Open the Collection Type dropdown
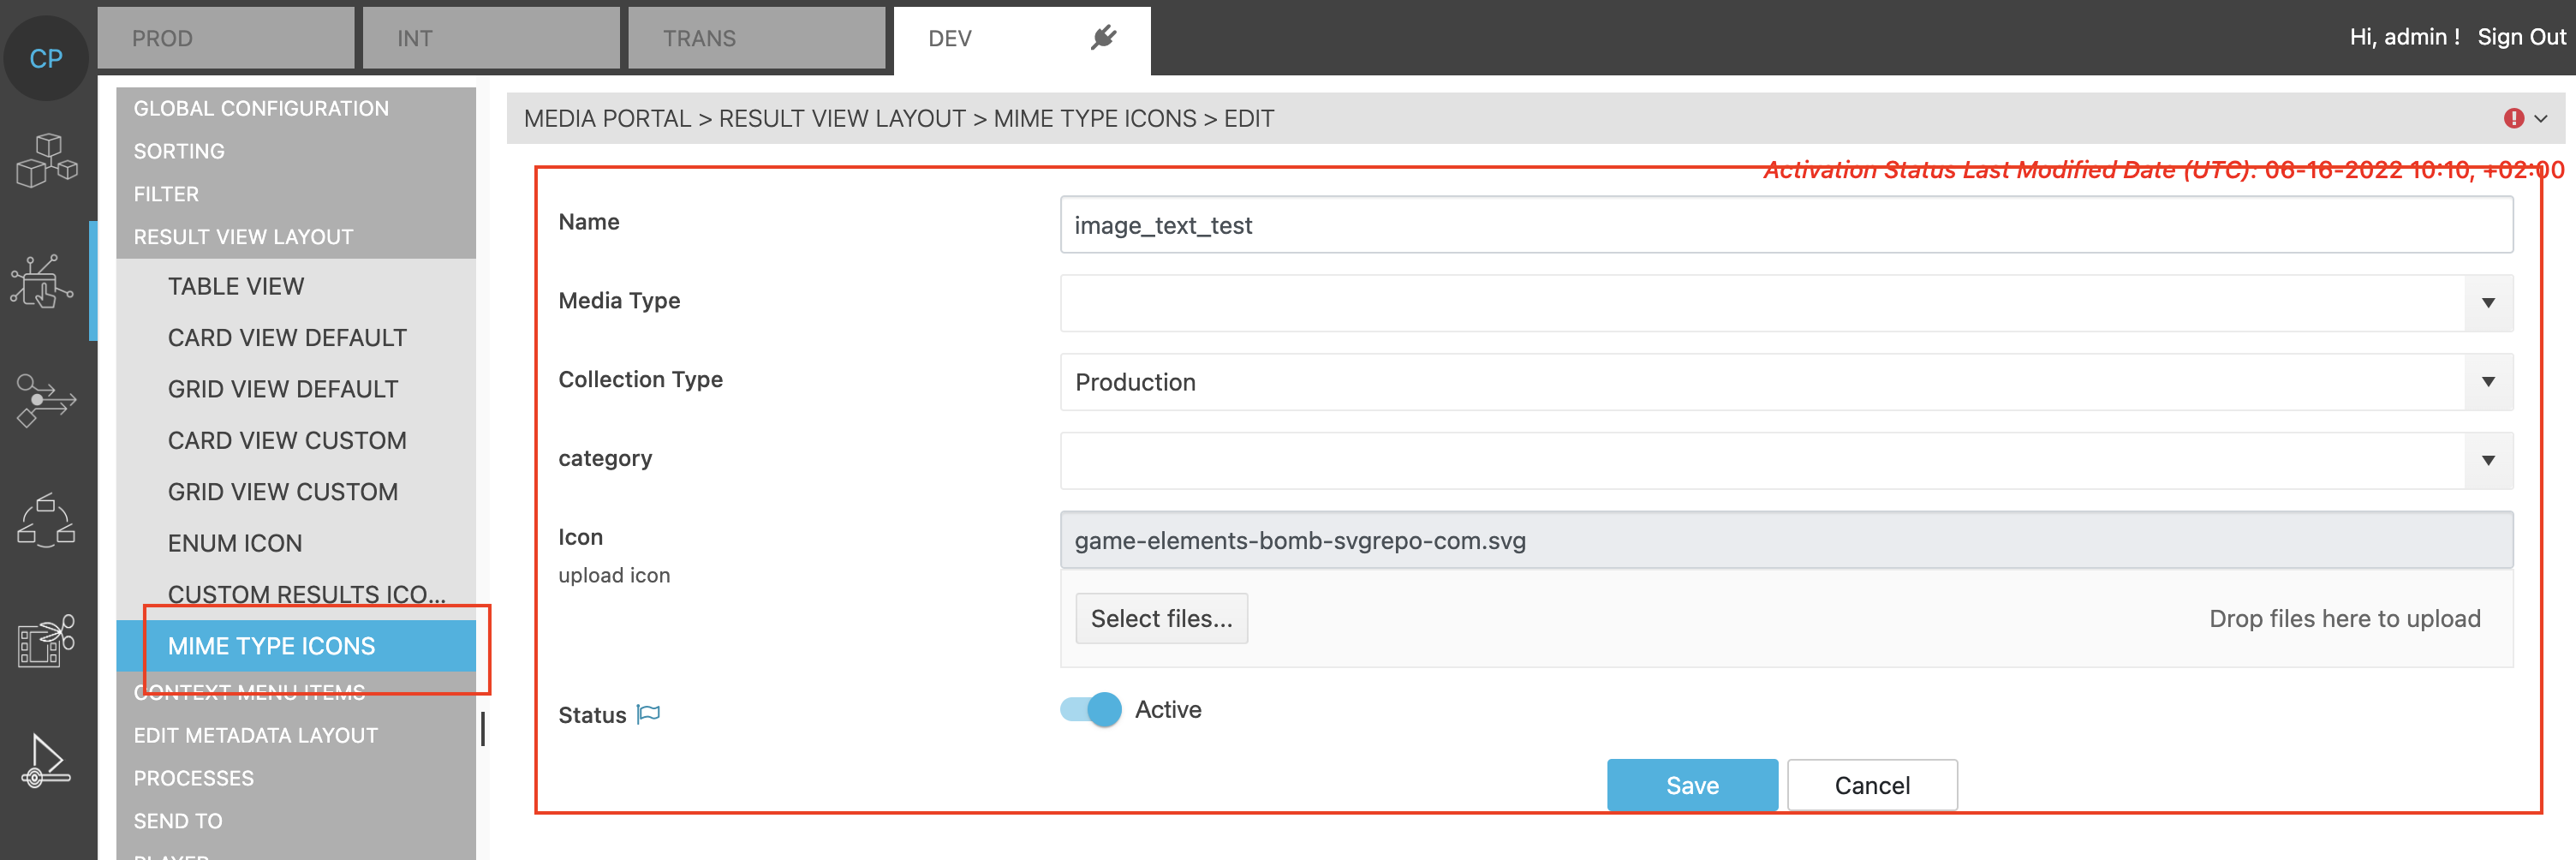The height and width of the screenshot is (860, 2576). click(x=2487, y=382)
